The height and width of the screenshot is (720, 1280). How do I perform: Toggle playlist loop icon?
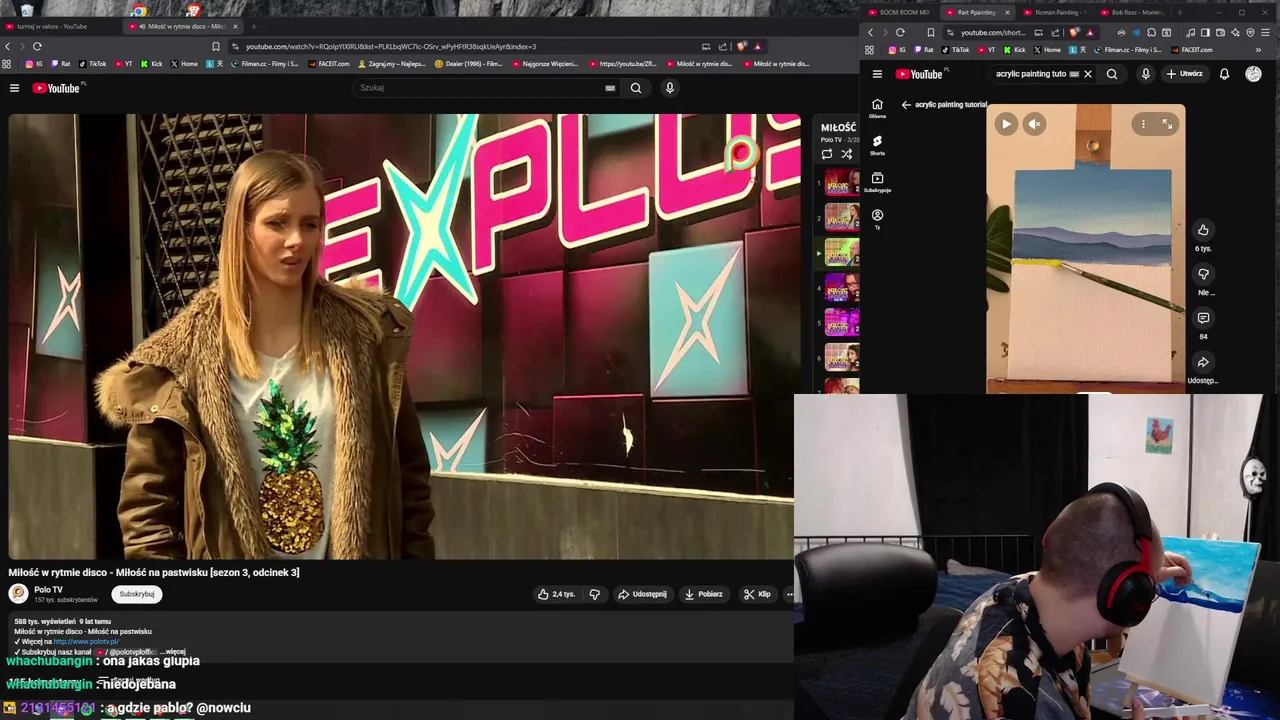[x=827, y=154]
